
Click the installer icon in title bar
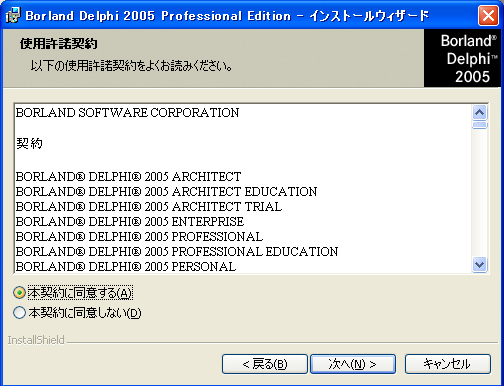(x=13, y=15)
